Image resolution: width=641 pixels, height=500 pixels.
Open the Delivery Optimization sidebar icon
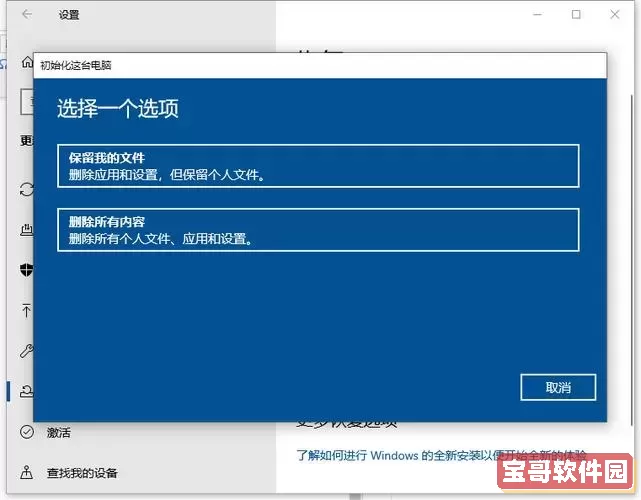26,230
